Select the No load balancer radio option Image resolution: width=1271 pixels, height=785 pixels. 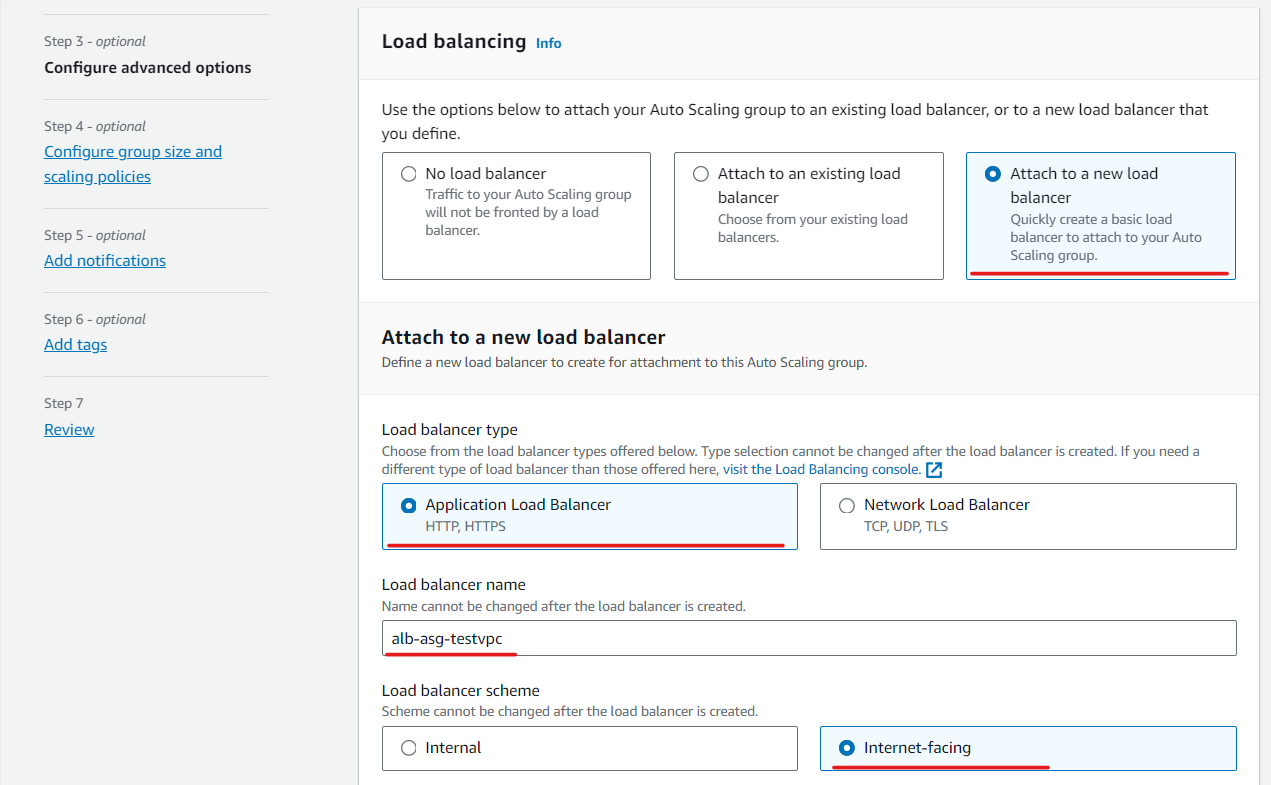[x=408, y=174]
